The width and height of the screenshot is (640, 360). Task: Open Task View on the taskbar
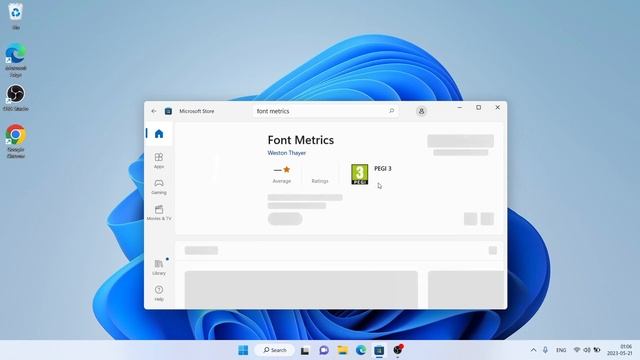pyautogui.click(x=305, y=350)
